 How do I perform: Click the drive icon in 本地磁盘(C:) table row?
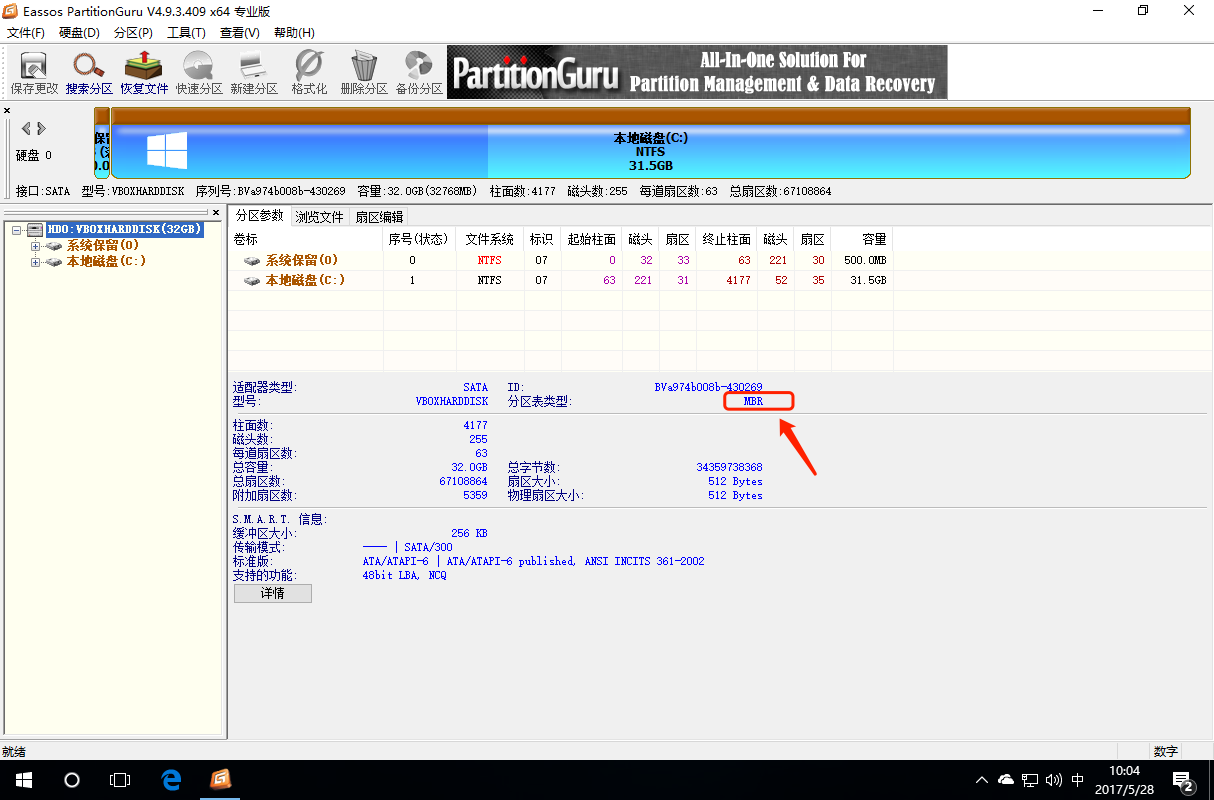coord(253,281)
